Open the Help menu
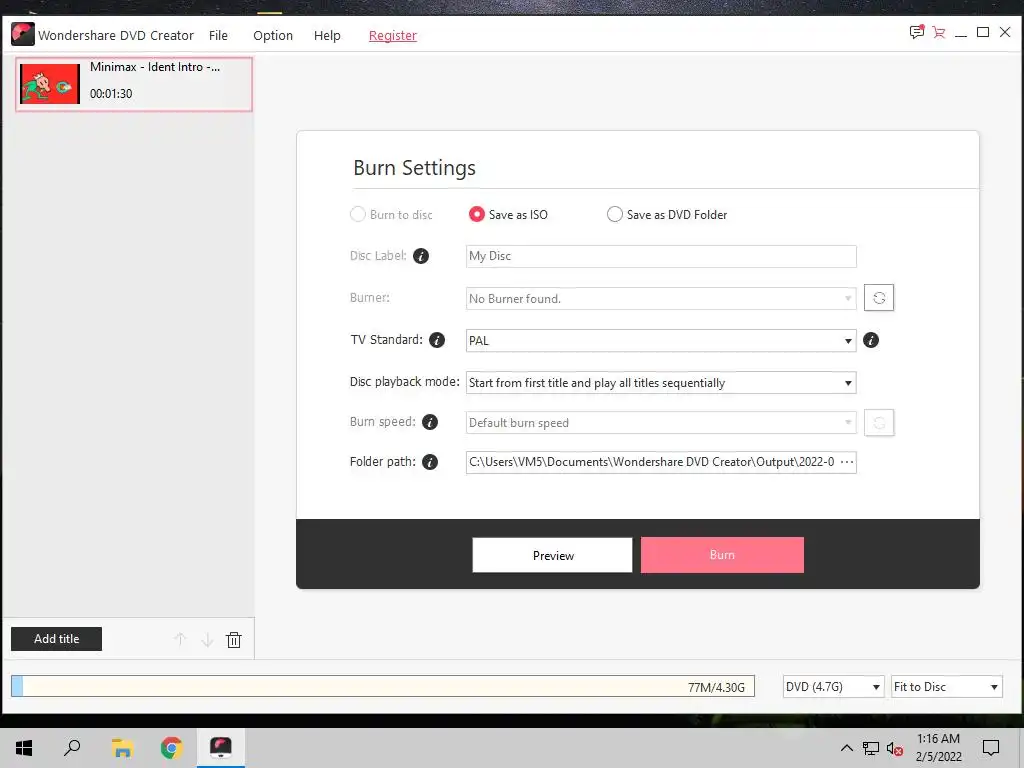1024x768 pixels. pyautogui.click(x=327, y=35)
